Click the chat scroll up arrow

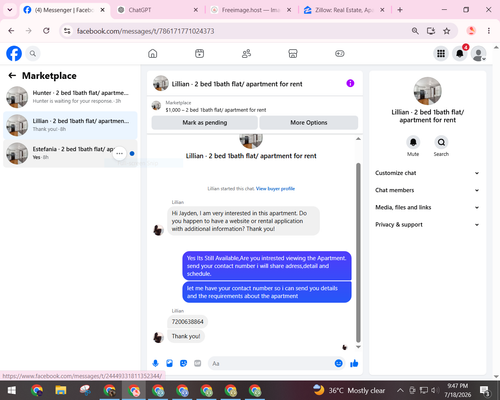(x=358, y=139)
